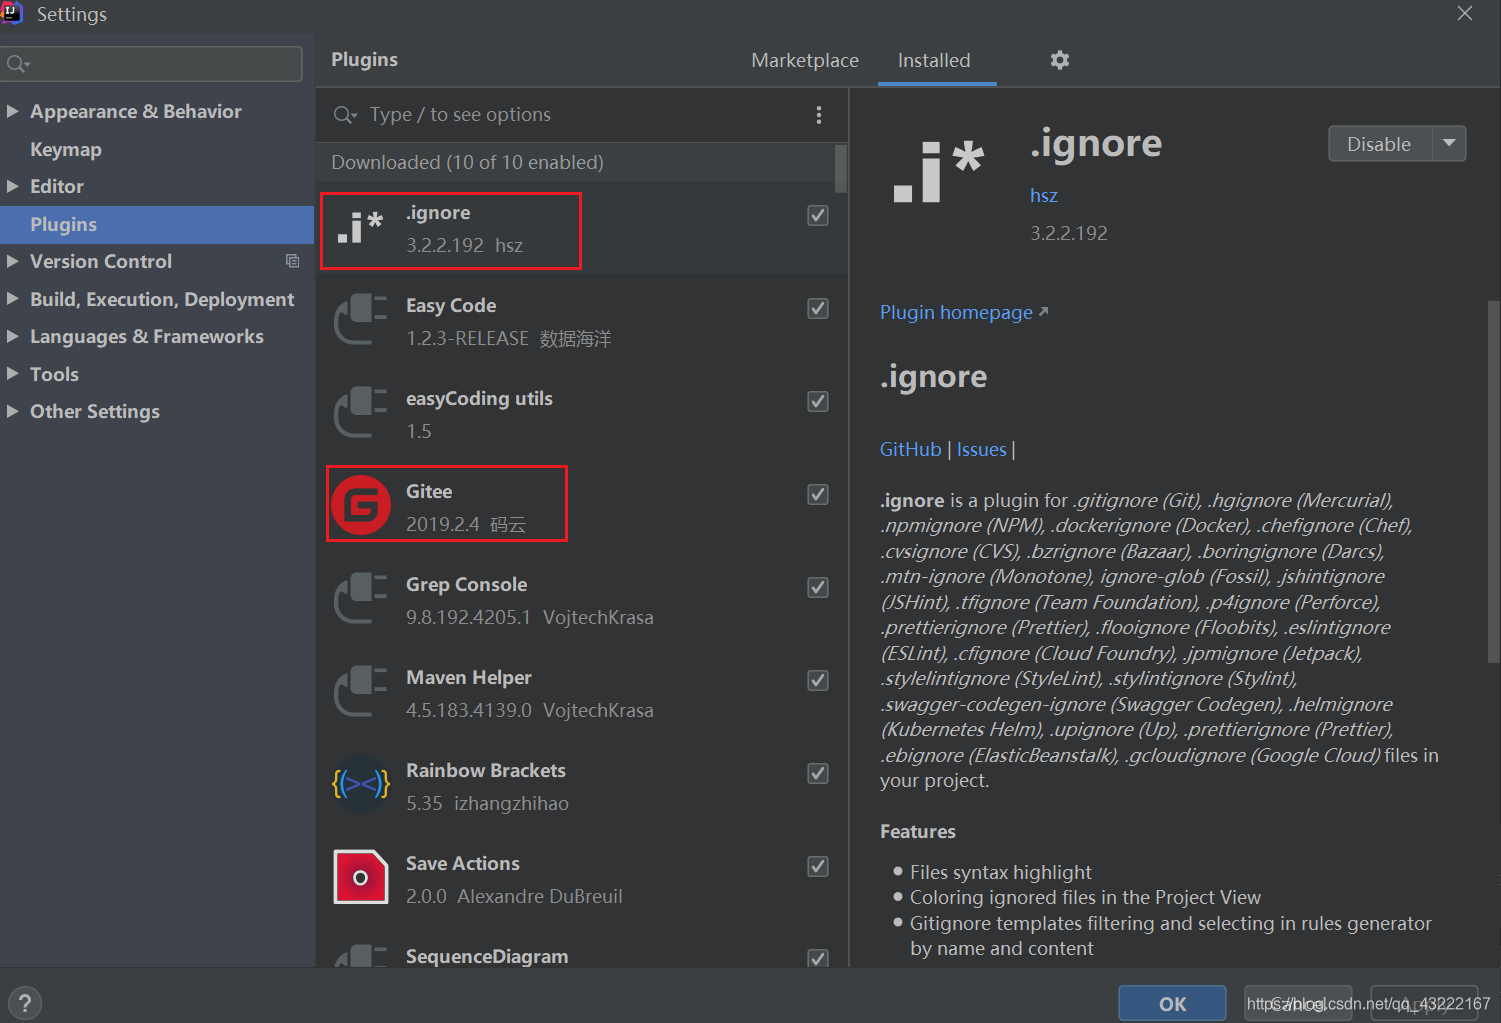The width and height of the screenshot is (1501, 1023).
Task: Select the SequenceDiagram plugin name
Action: tap(487, 956)
